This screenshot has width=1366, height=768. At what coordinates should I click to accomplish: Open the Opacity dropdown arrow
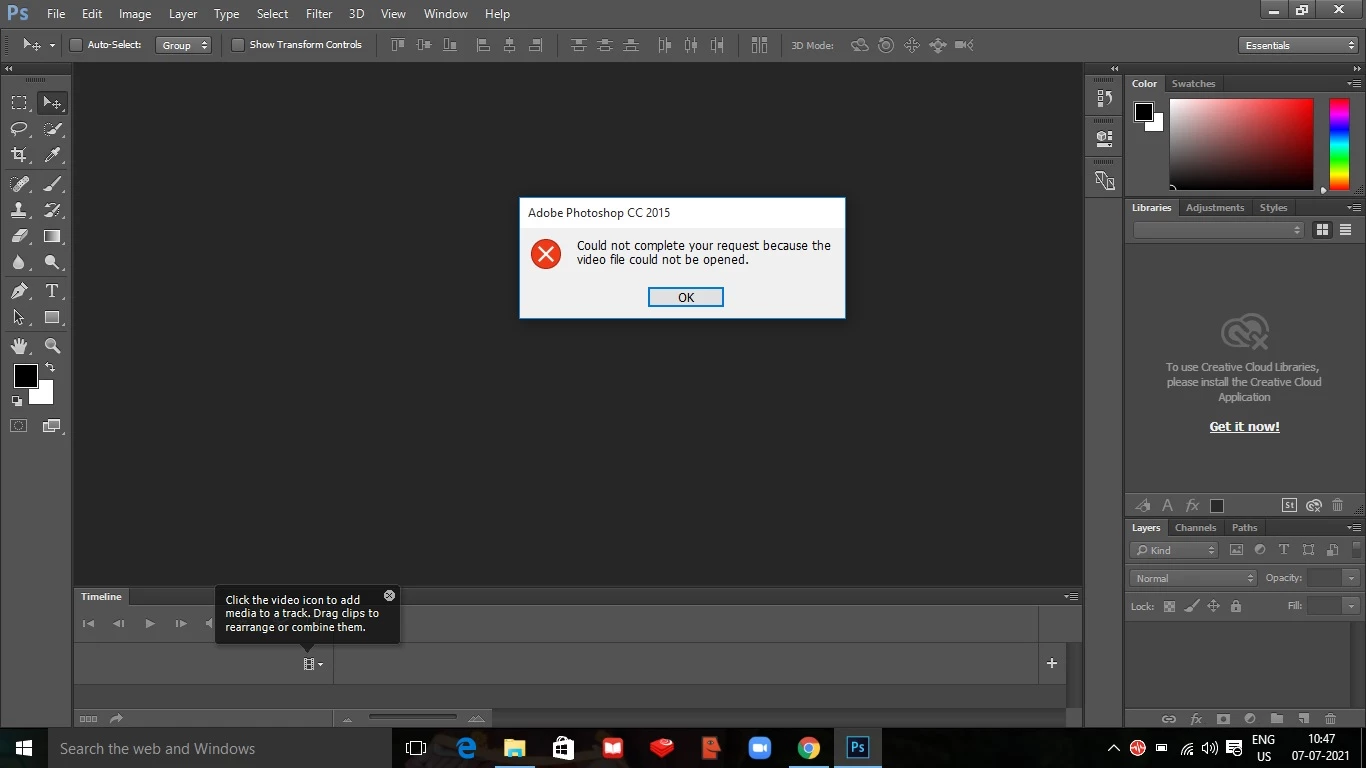tap(1351, 578)
